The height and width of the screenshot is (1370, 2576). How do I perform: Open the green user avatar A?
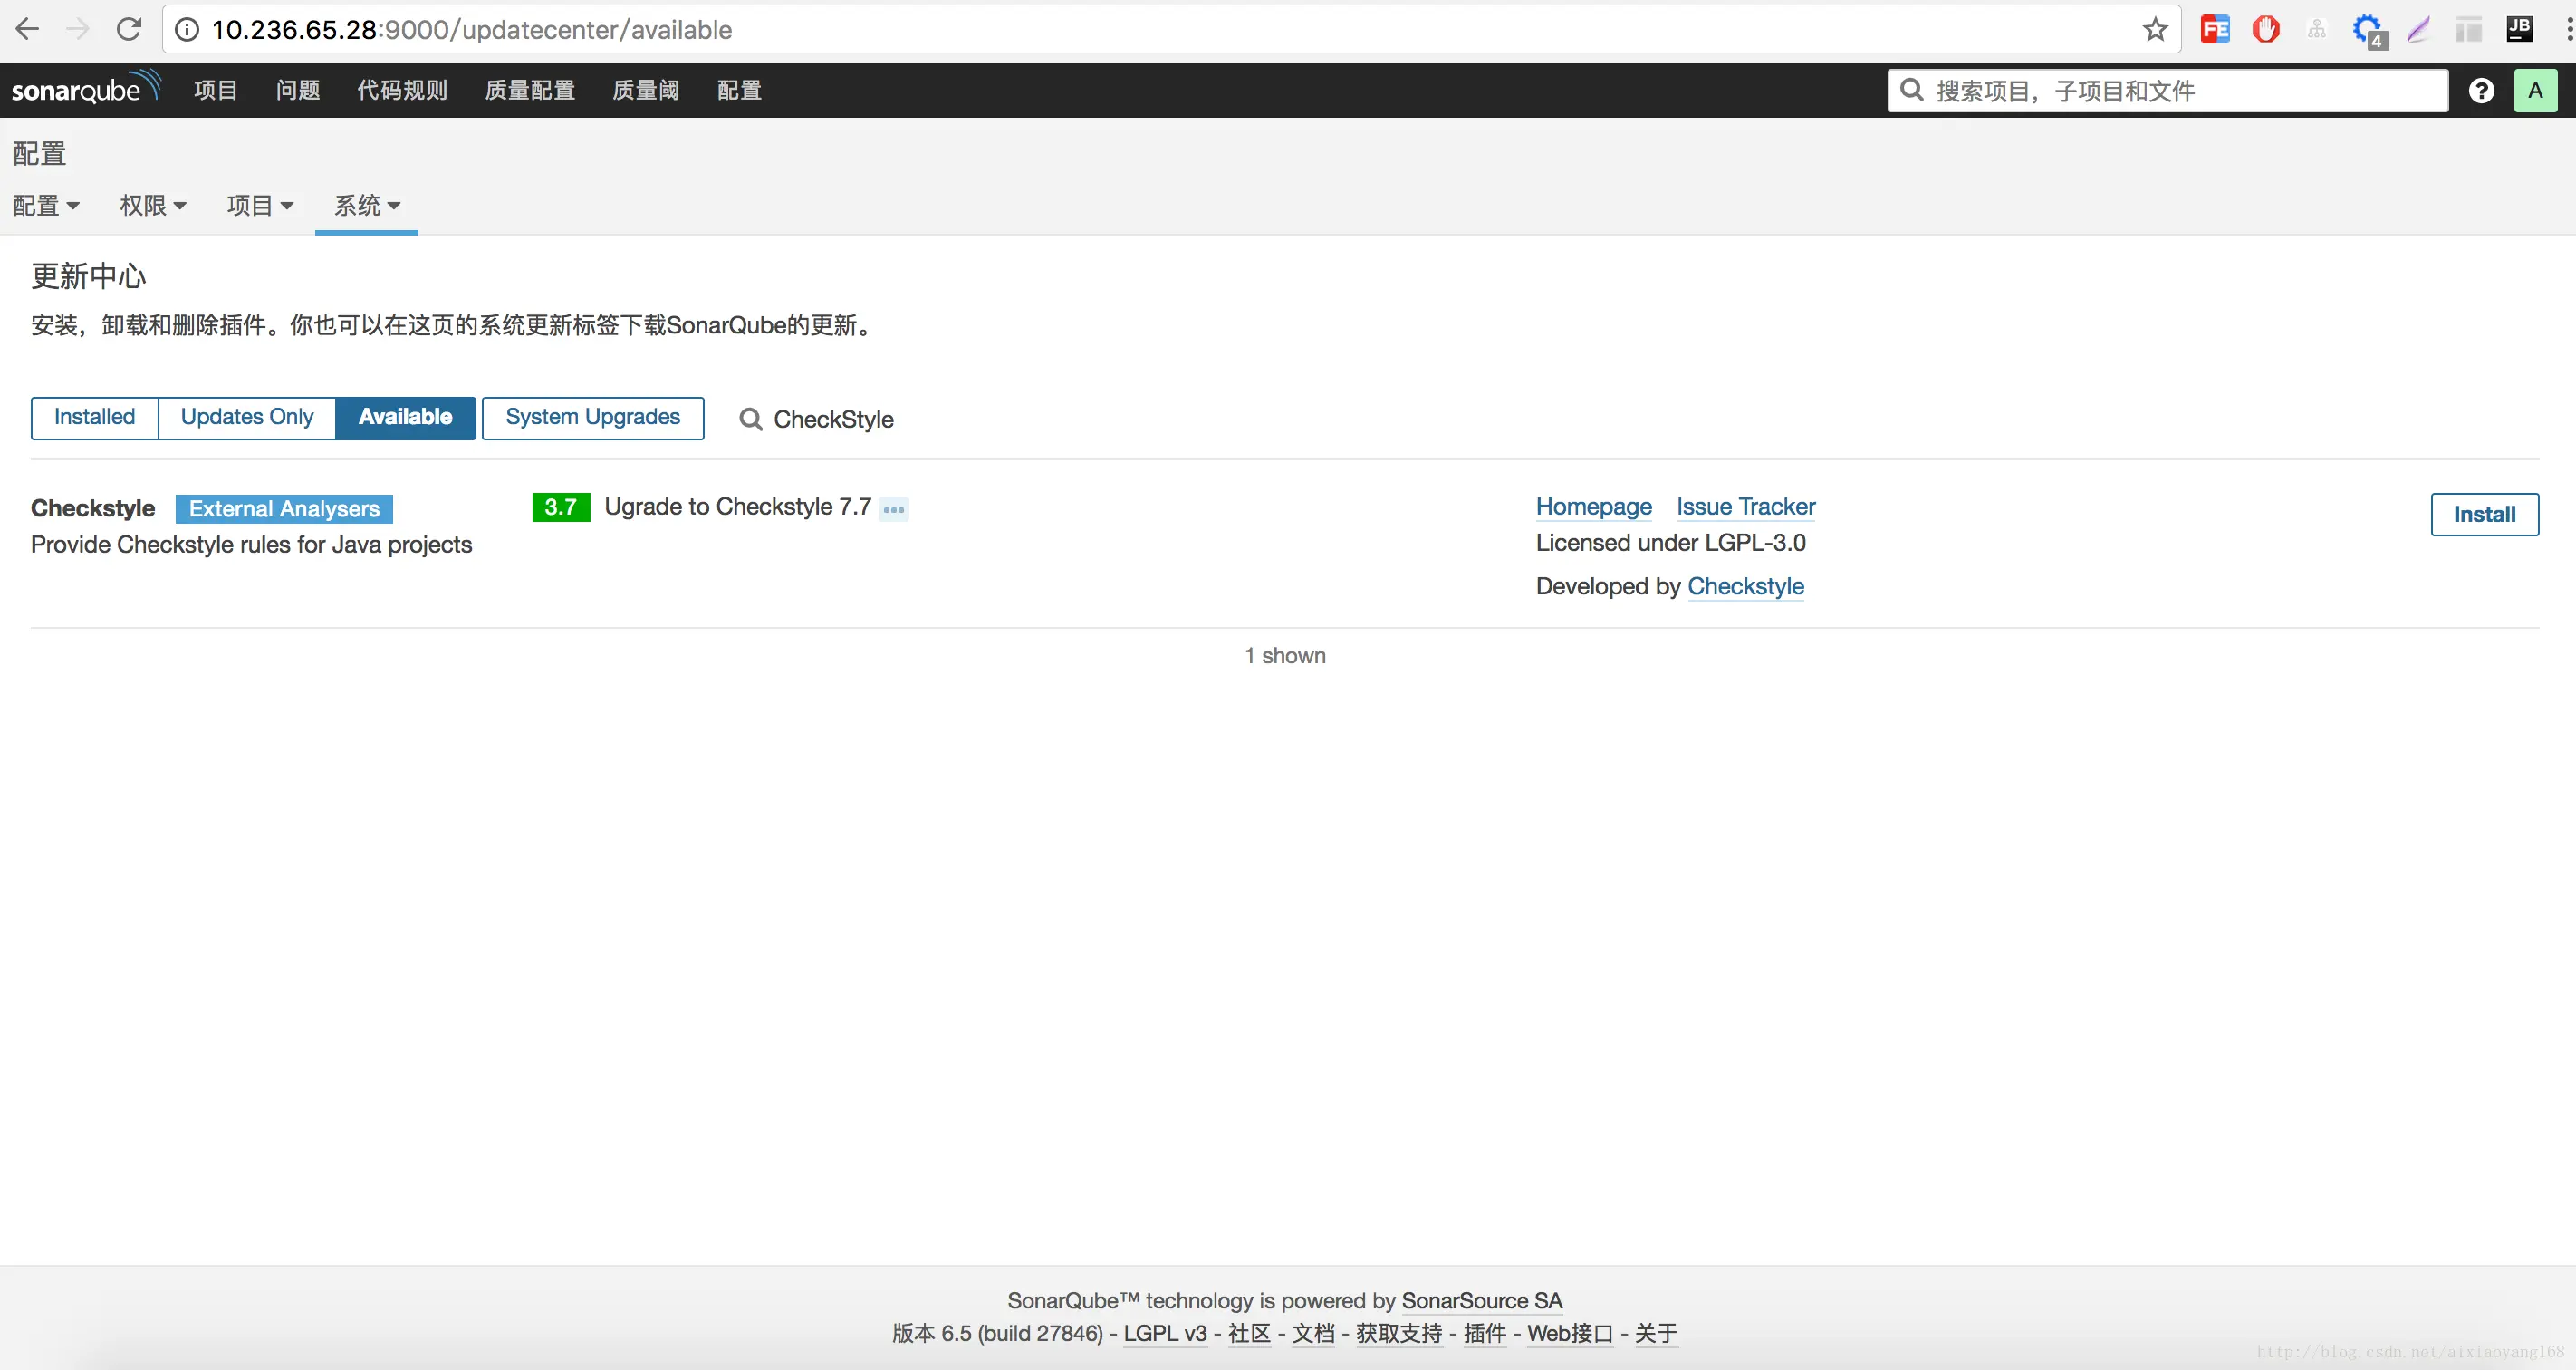2535,91
